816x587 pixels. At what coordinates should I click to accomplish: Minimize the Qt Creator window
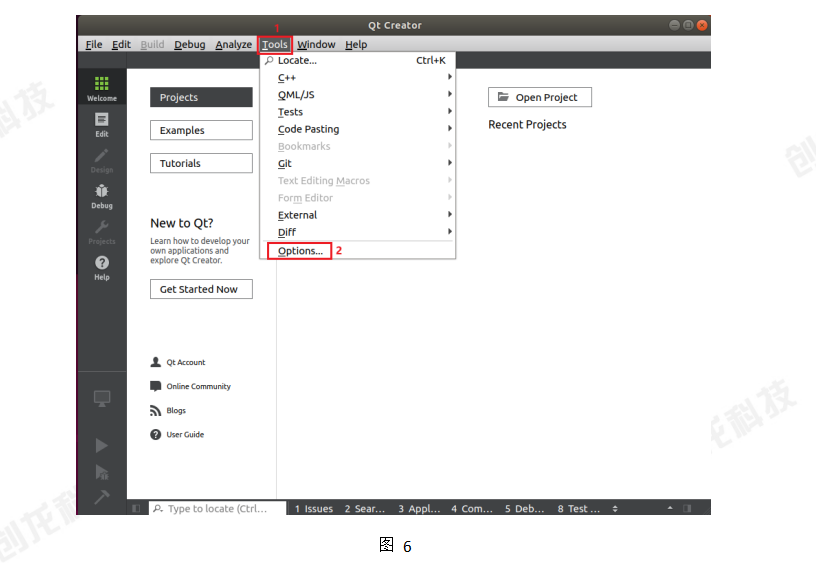pos(674,25)
